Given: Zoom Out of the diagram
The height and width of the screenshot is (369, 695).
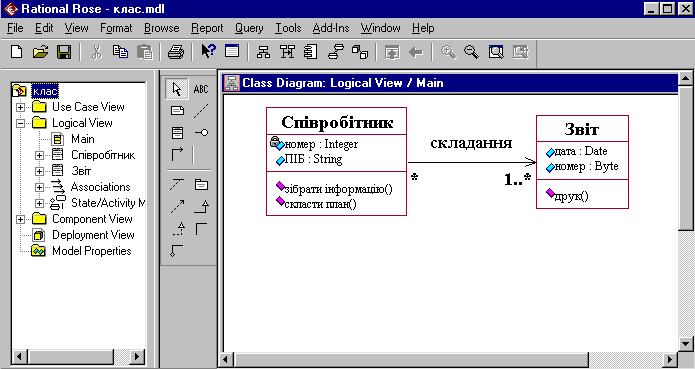Looking at the screenshot, I should pyautogui.click(x=472, y=53).
